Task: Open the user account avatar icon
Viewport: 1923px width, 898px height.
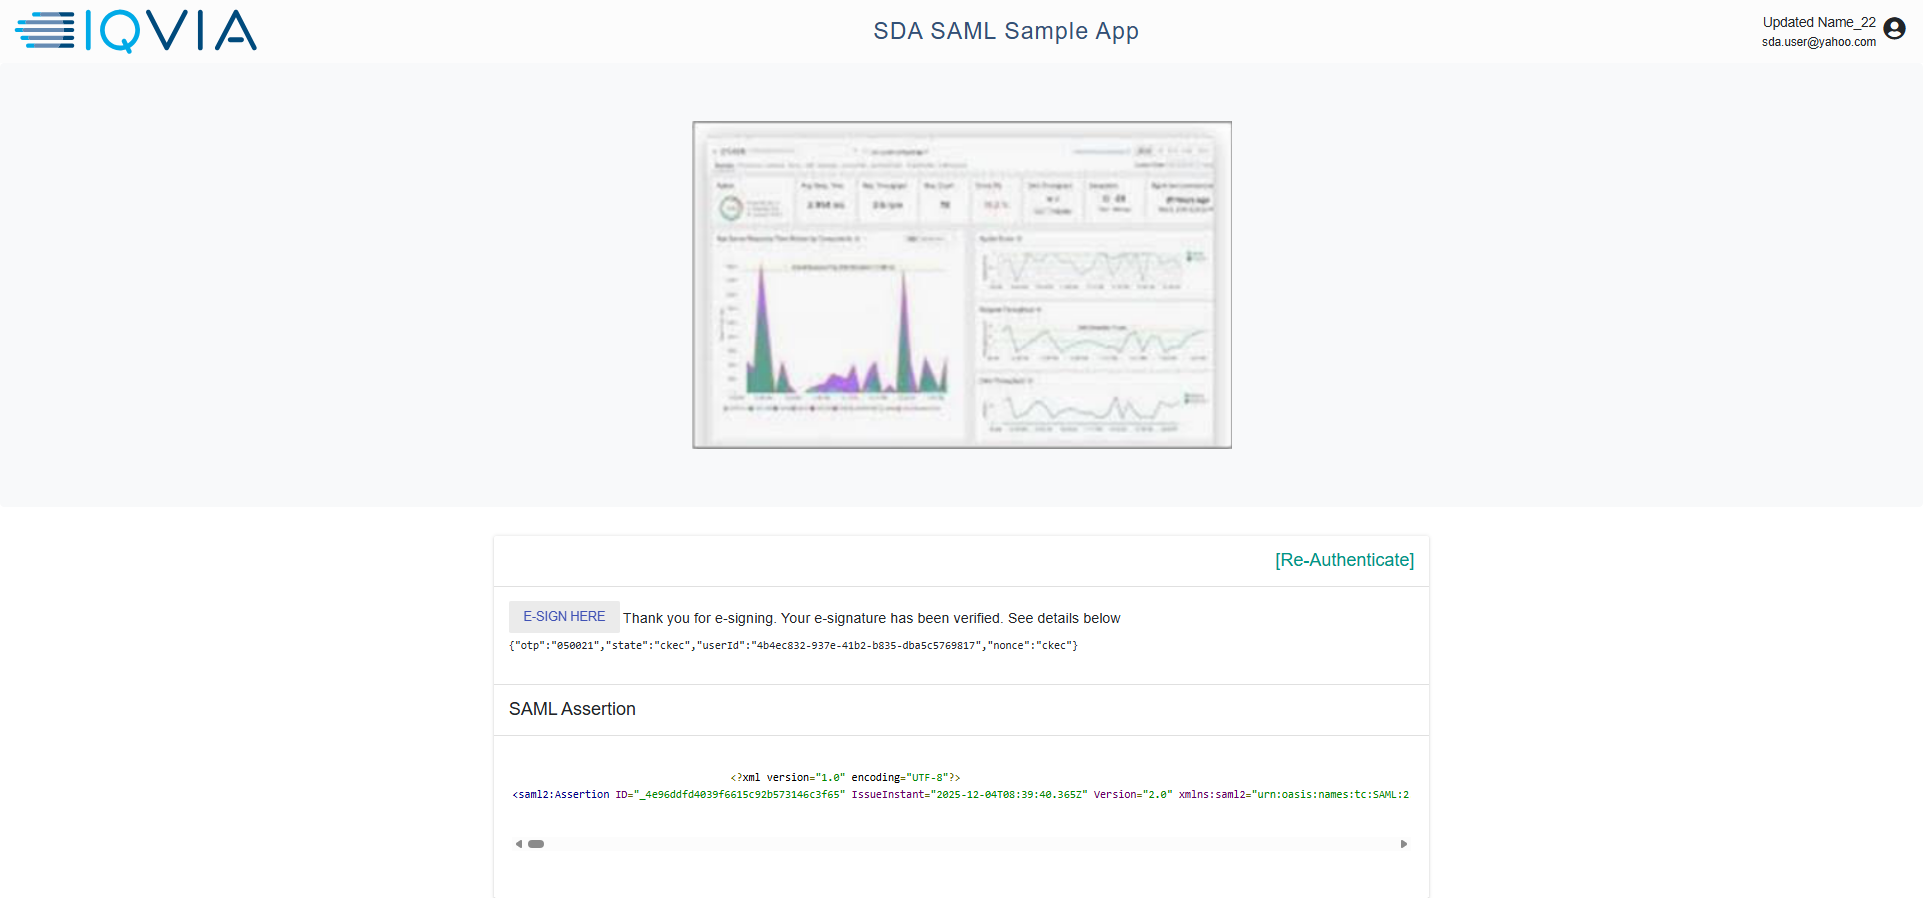Action: click(1894, 29)
